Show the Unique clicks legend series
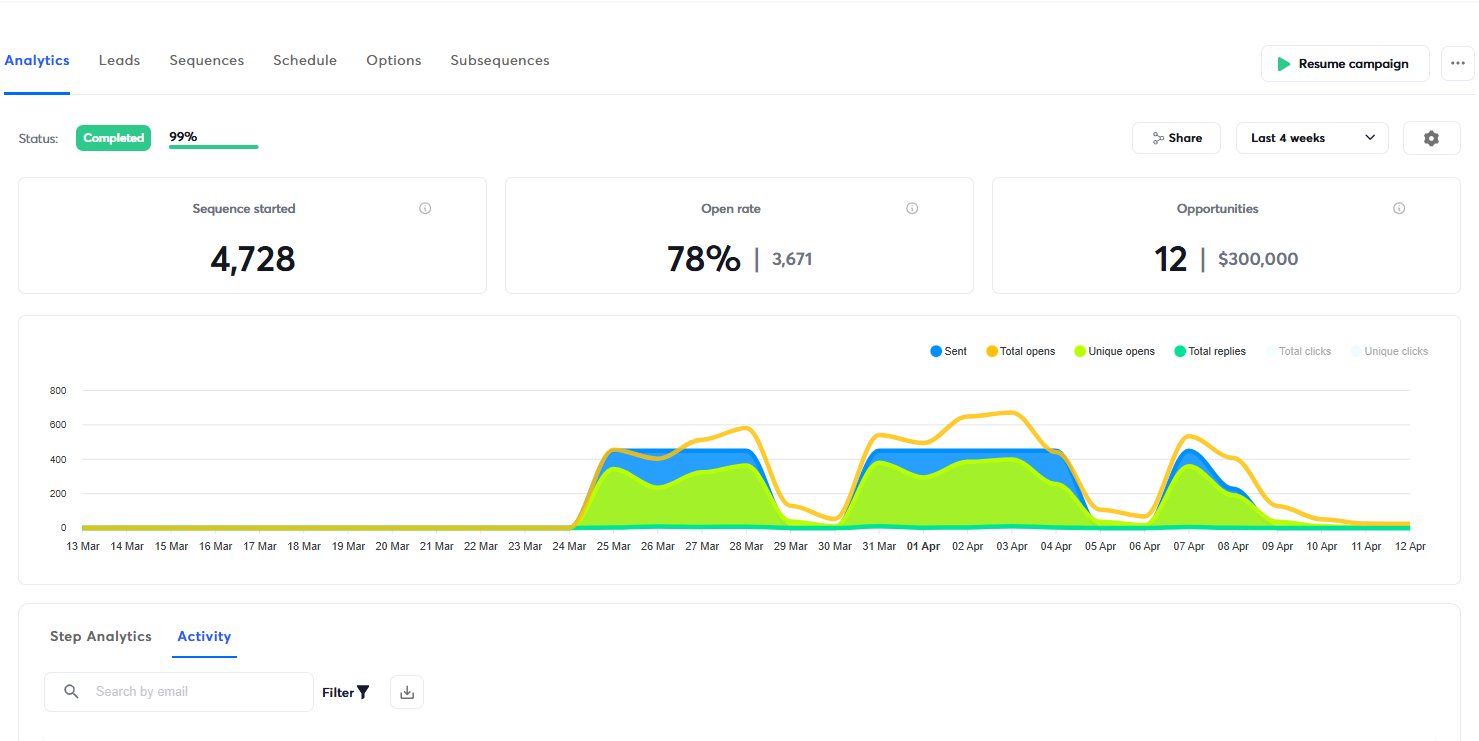Screen dimensions: 1479x741 click(1389, 352)
